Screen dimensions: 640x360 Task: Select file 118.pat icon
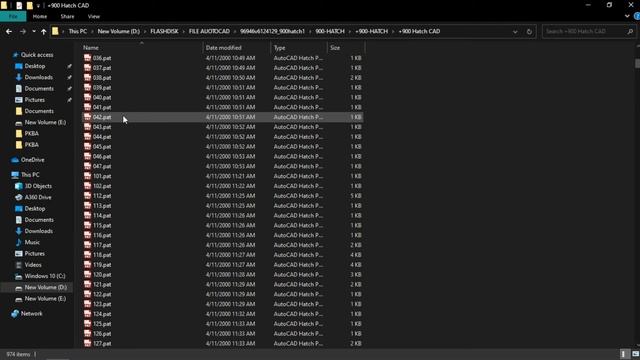pyautogui.click(x=87, y=255)
